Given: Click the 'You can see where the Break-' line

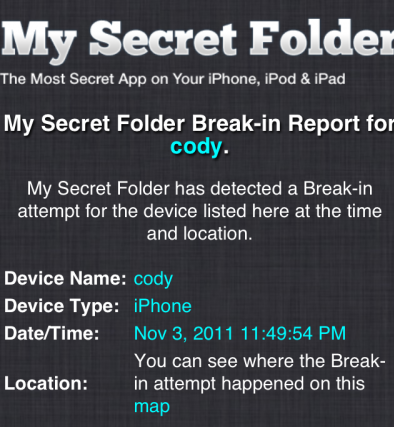Looking at the screenshot, I should coord(260,361).
